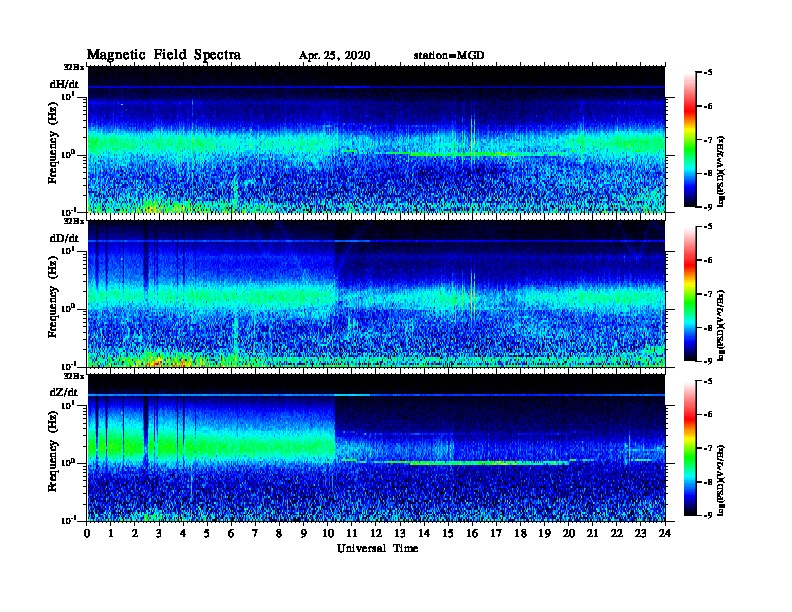Image resolution: width=792 pixels, height=612 pixels.
Task: Click the "station=MGD" label
Action: pos(449,56)
